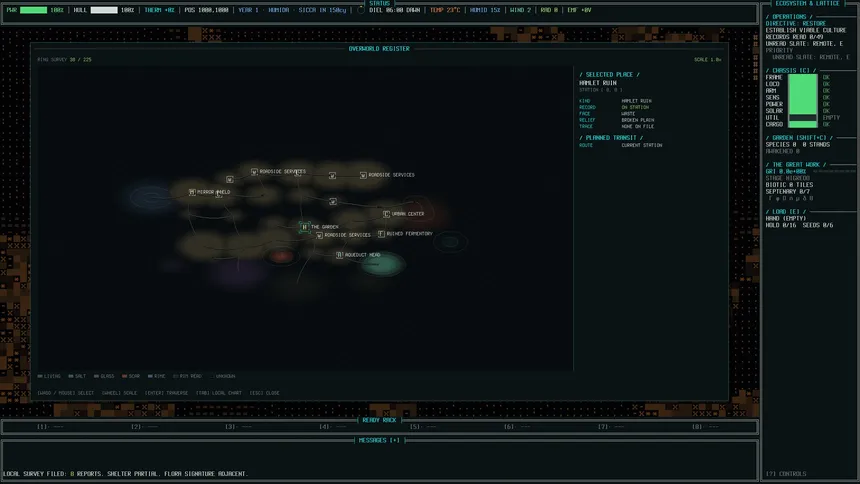
Task: Select The Garden station marker
Action: pyautogui.click(x=304, y=227)
